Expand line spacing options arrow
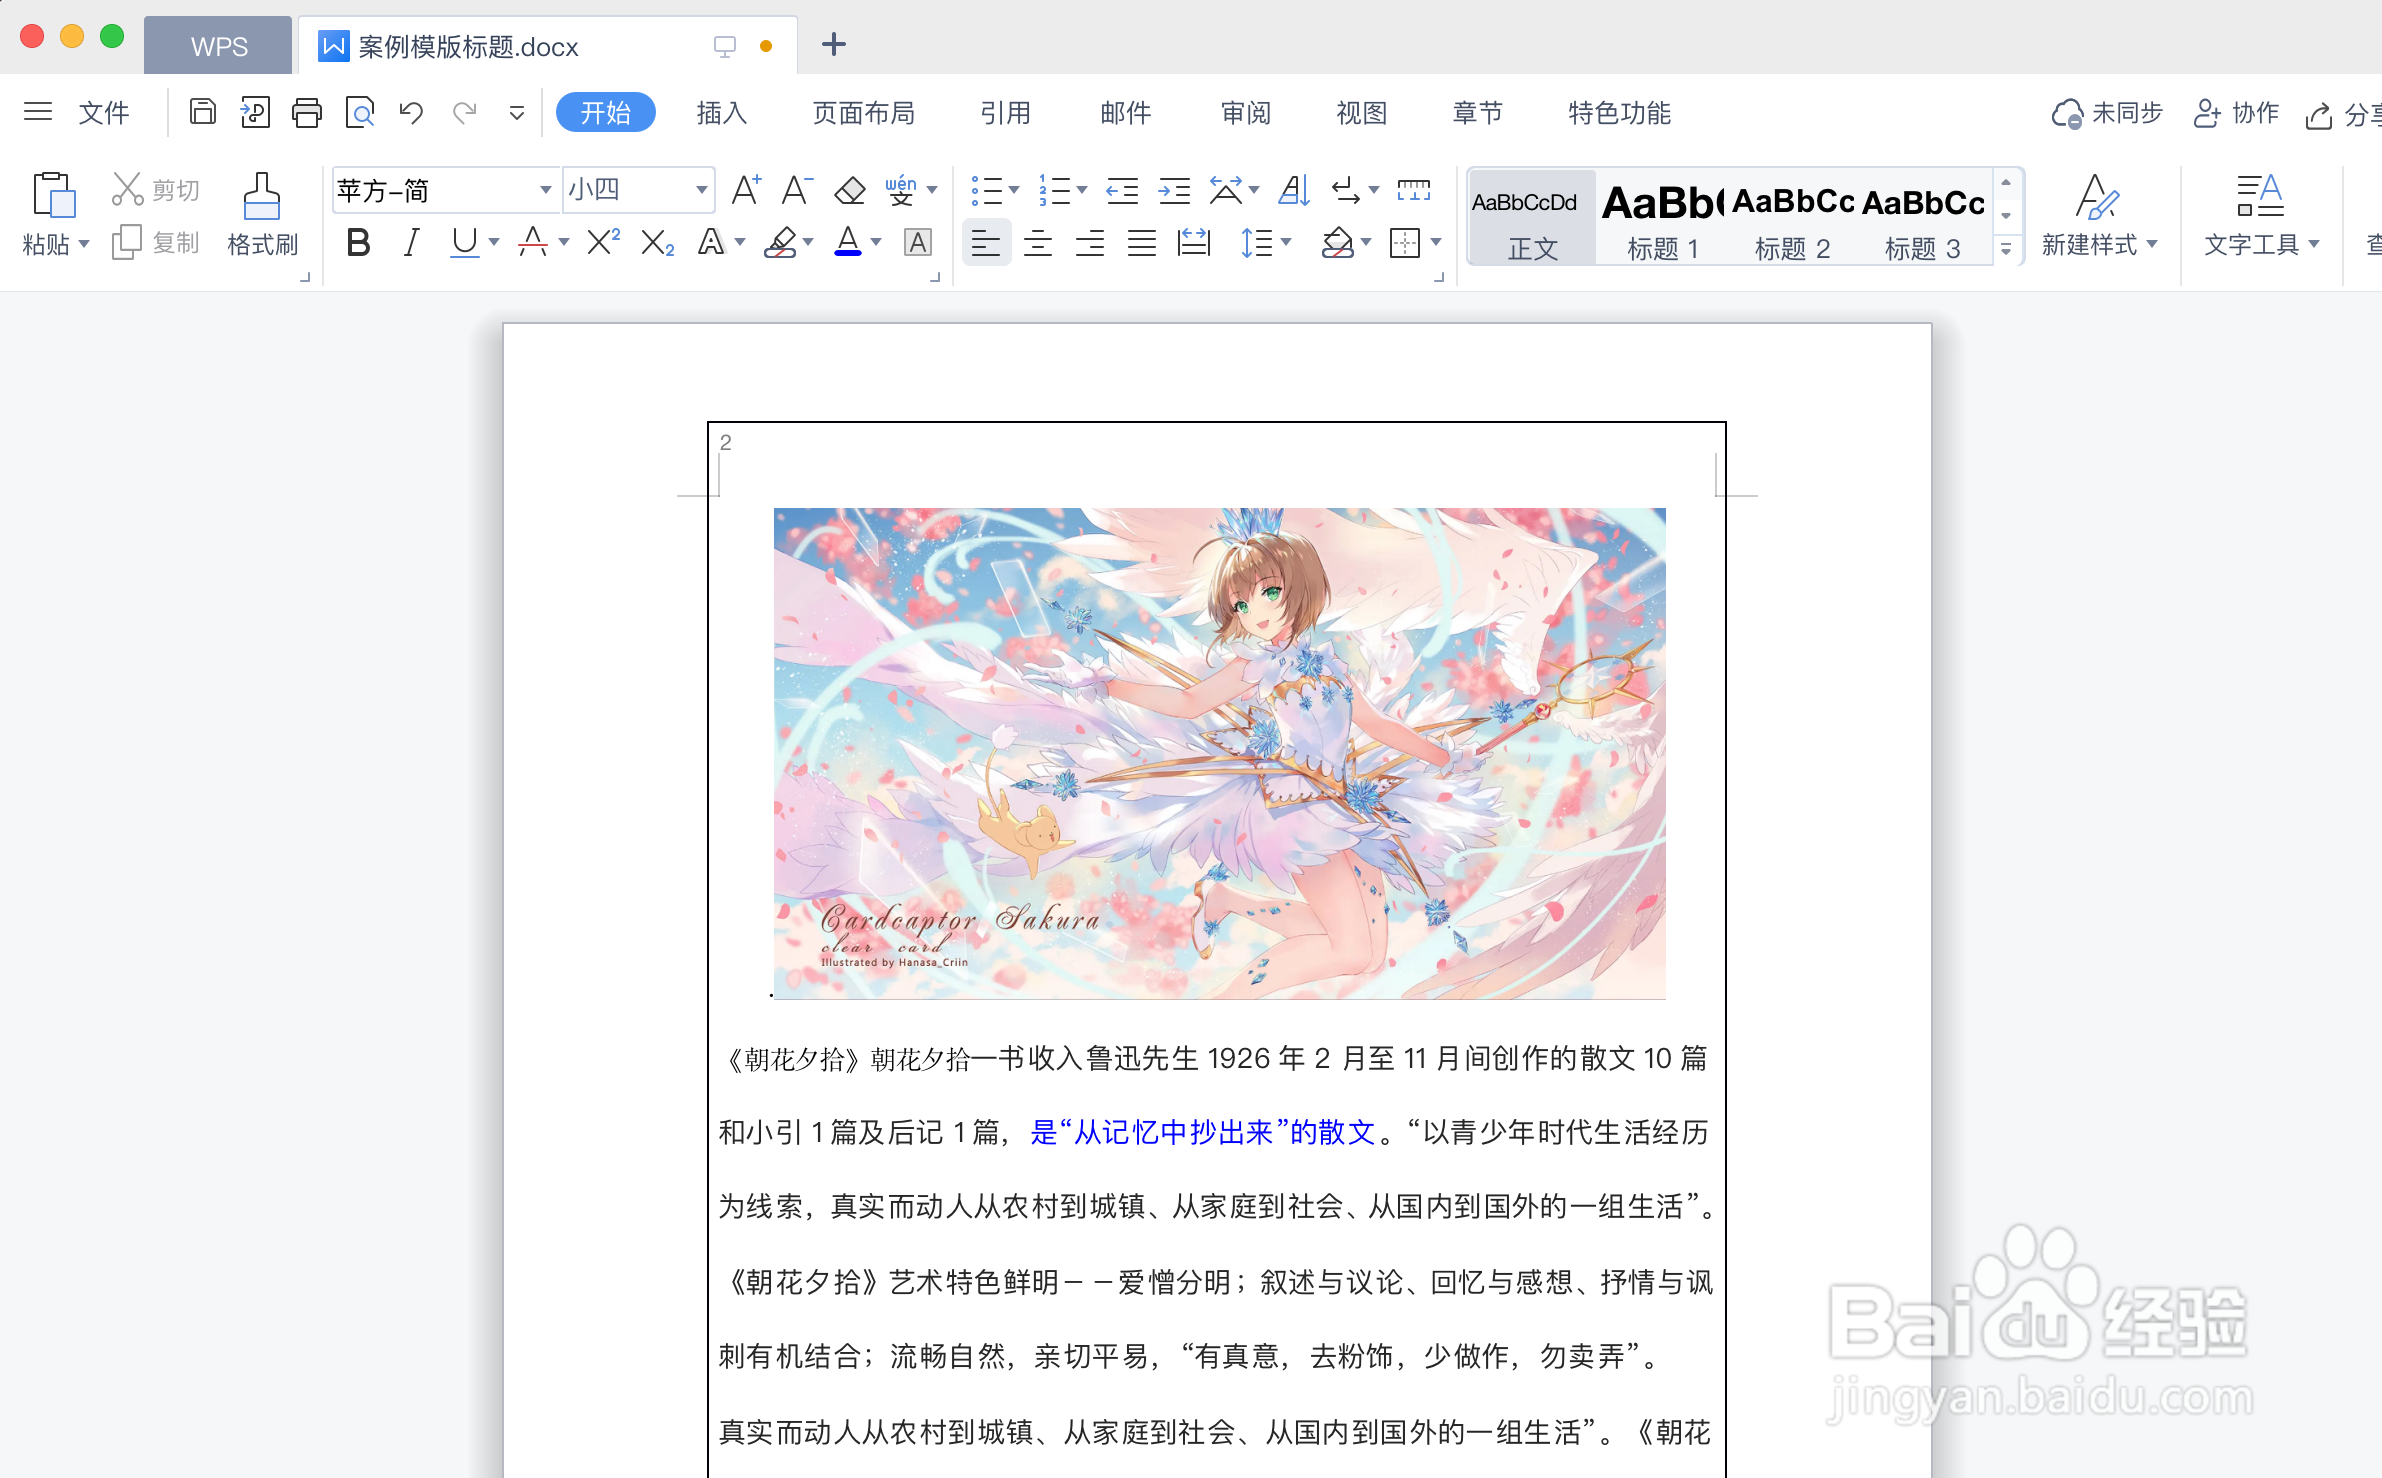The height and width of the screenshot is (1478, 2382). click(1285, 243)
